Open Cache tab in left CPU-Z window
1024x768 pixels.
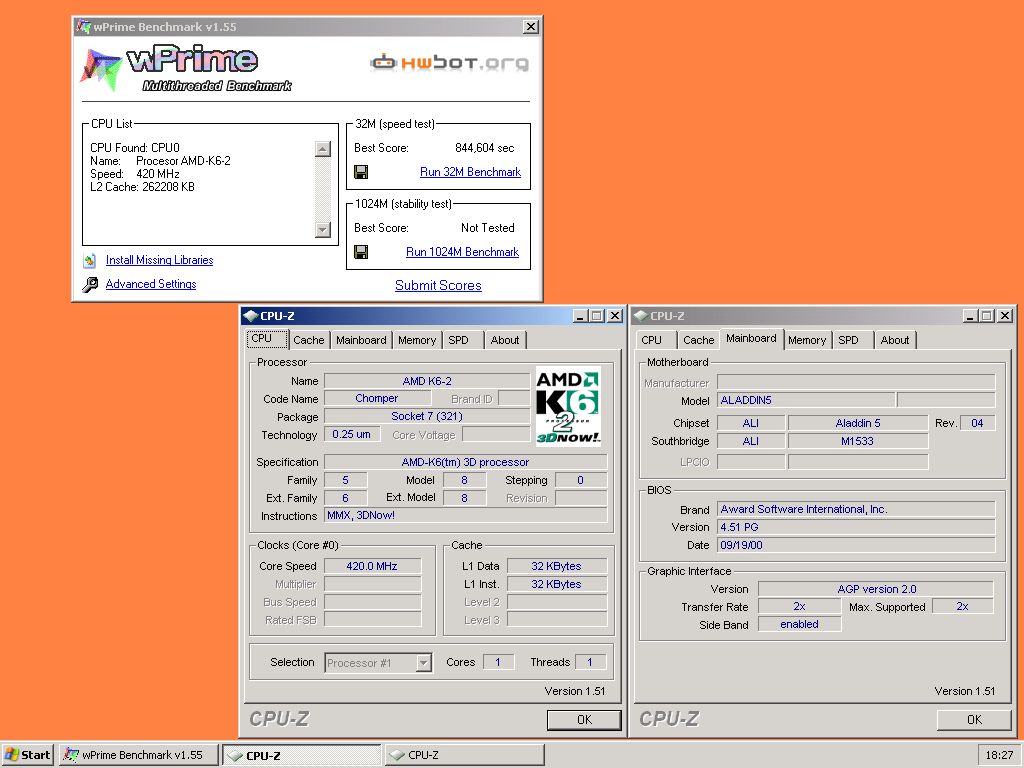[x=308, y=340]
